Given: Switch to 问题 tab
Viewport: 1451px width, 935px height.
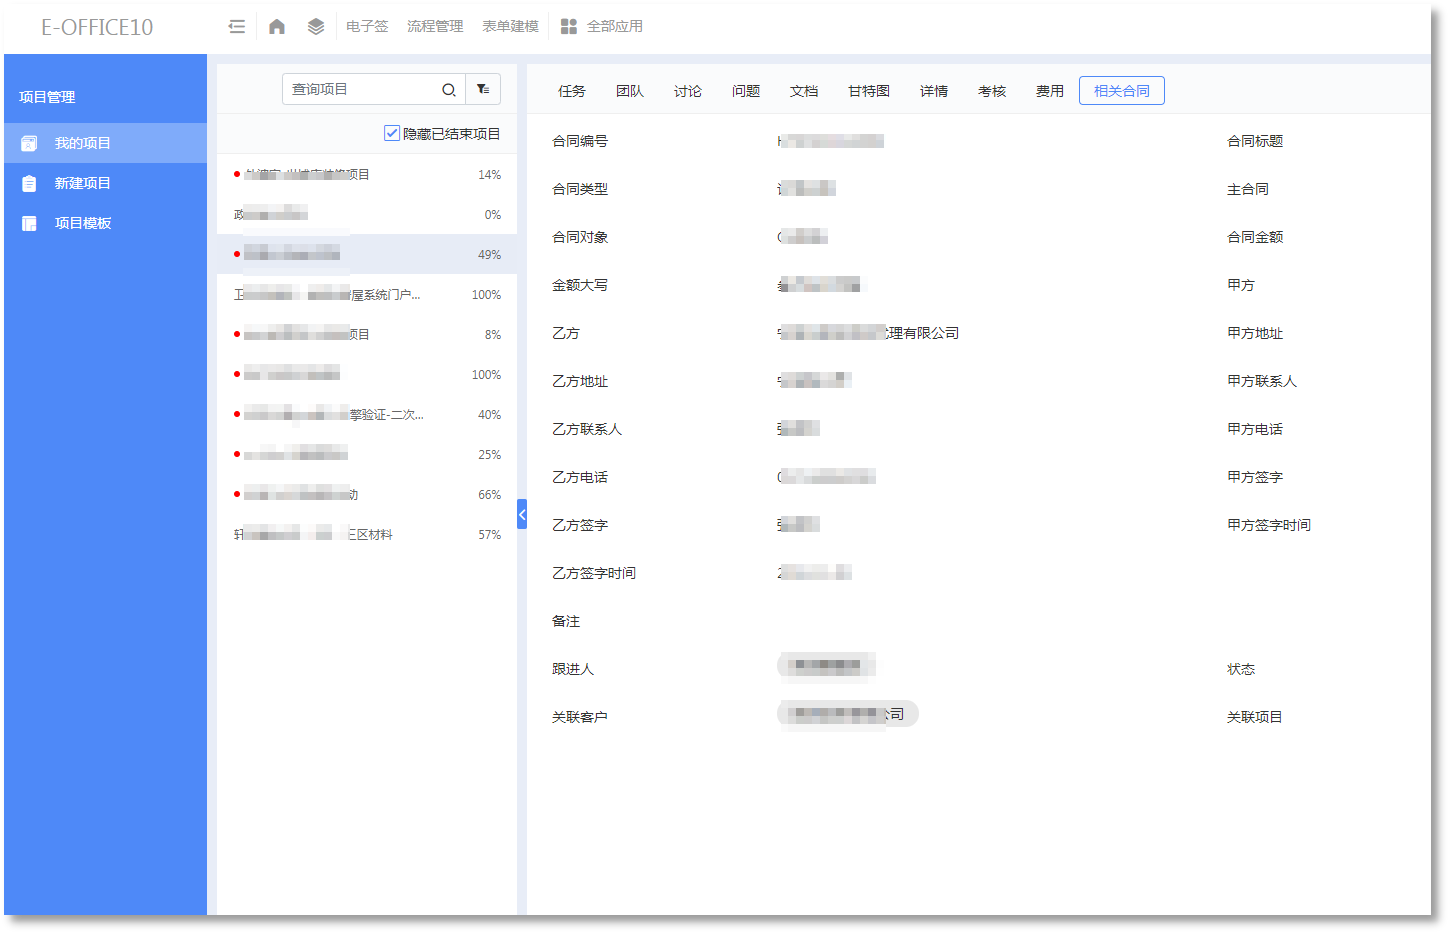Looking at the screenshot, I should tap(746, 91).
